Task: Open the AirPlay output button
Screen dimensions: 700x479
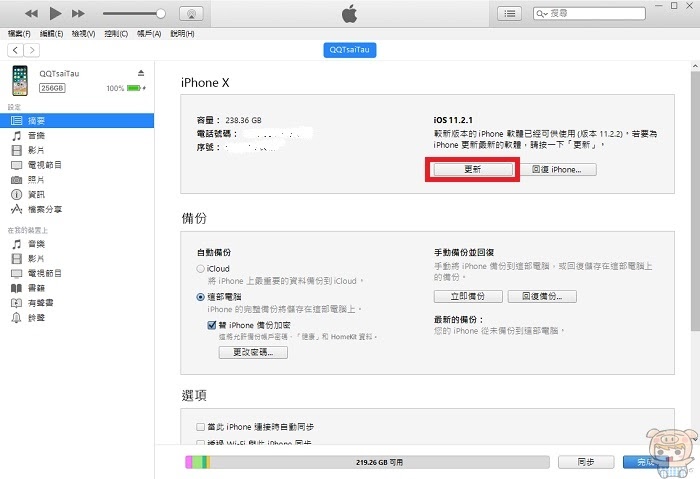Action: (x=191, y=14)
